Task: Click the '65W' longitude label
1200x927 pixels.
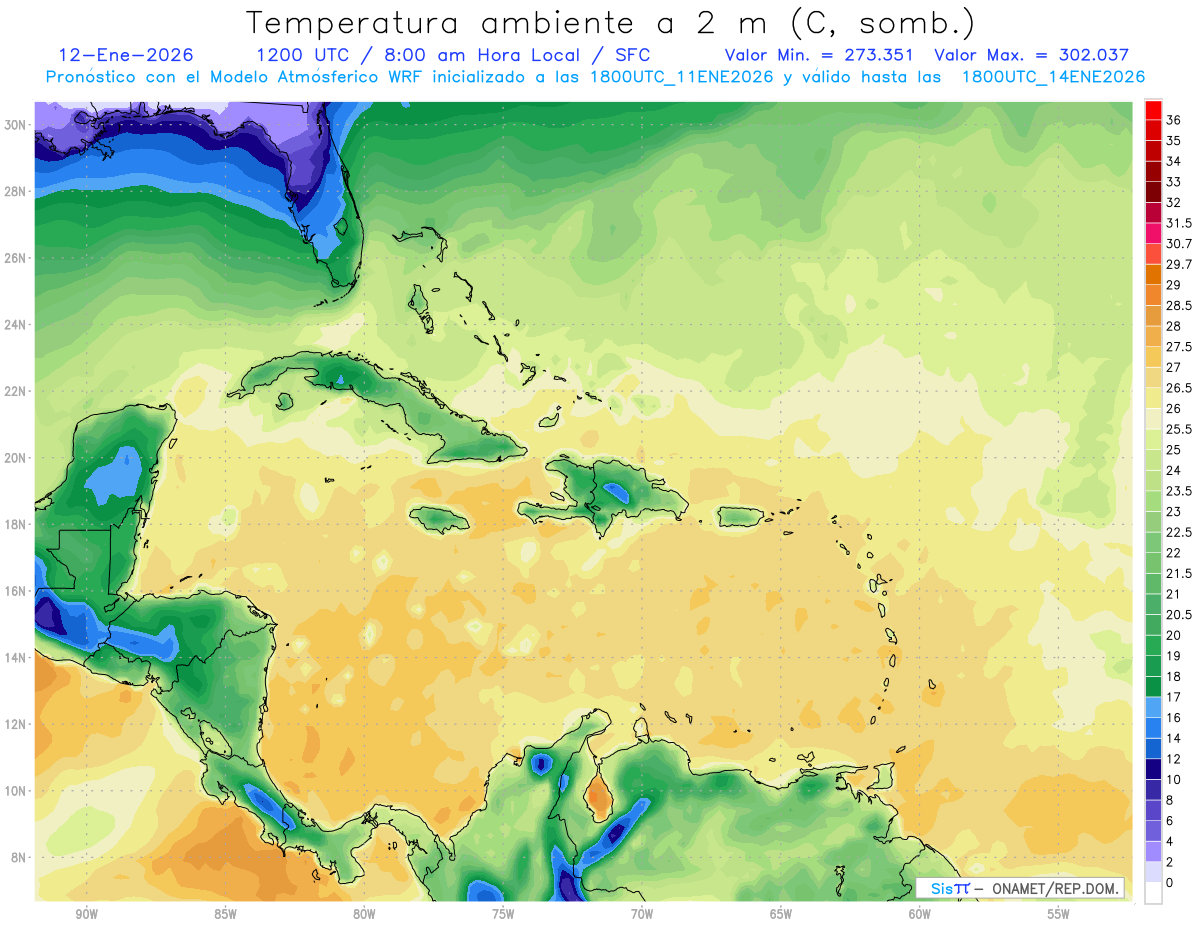Action: pyautogui.click(x=781, y=914)
